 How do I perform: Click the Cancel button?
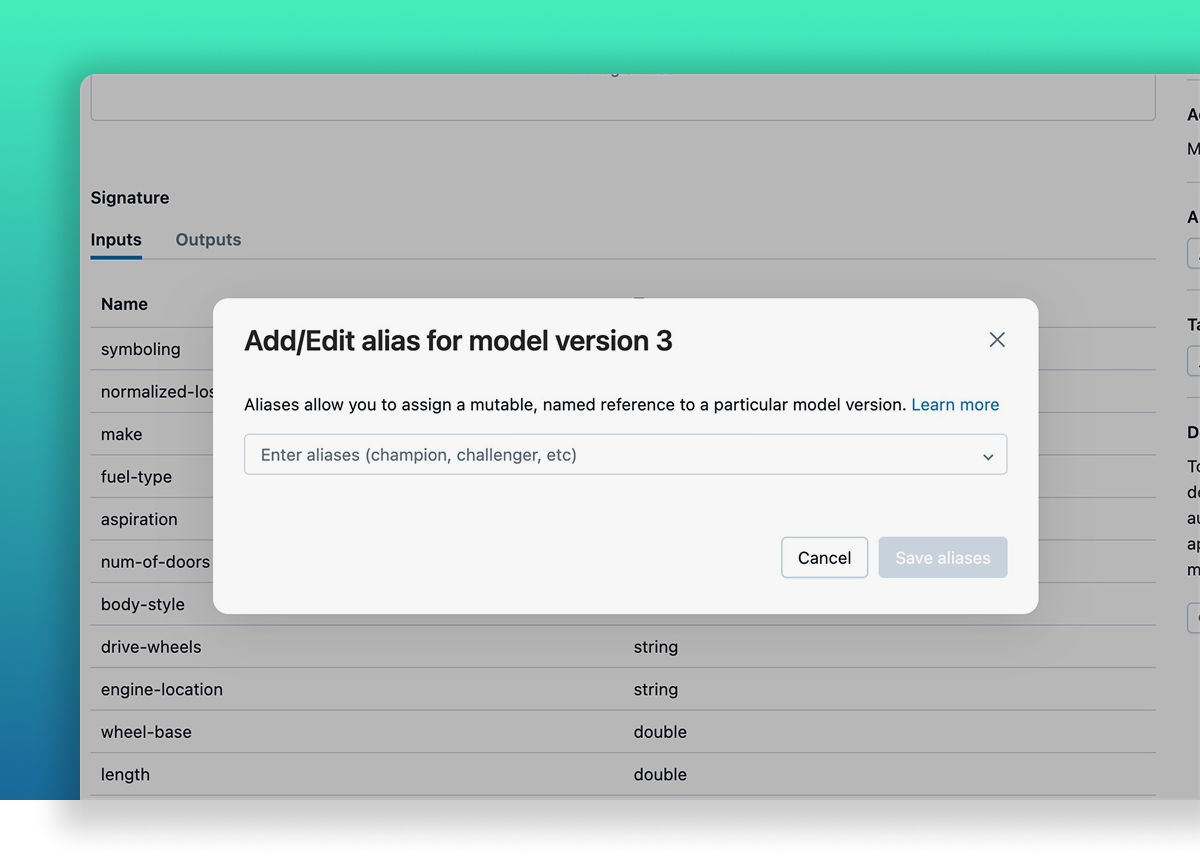point(824,557)
